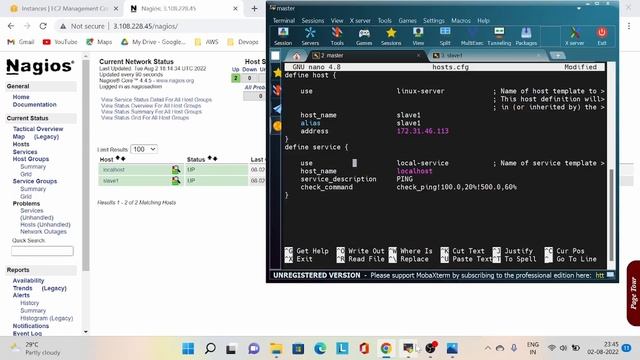Image resolution: width=640 pixels, height=360 pixels.
Task: Click Home link in Nagios sidebar
Action: pyautogui.click(x=21, y=97)
